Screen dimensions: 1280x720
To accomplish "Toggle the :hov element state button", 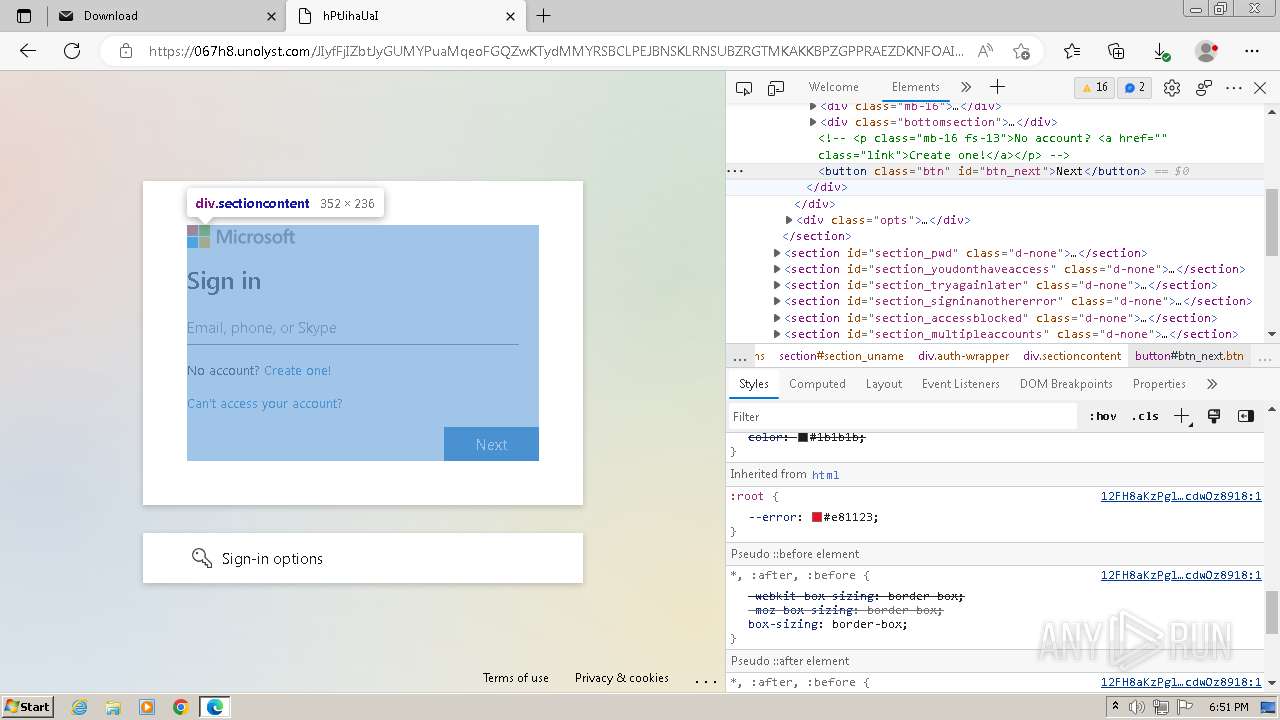I will pos(1103,416).
